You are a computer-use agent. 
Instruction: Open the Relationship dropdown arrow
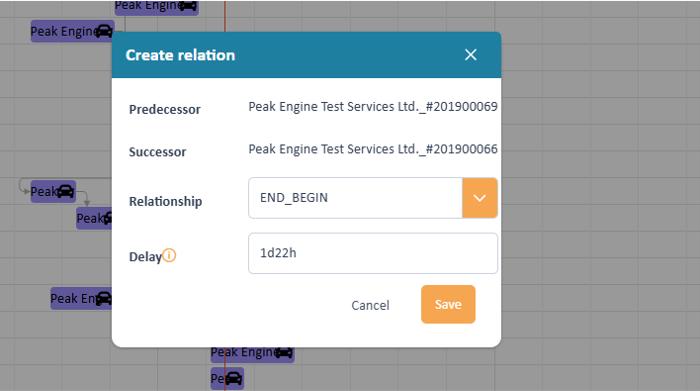click(x=479, y=198)
